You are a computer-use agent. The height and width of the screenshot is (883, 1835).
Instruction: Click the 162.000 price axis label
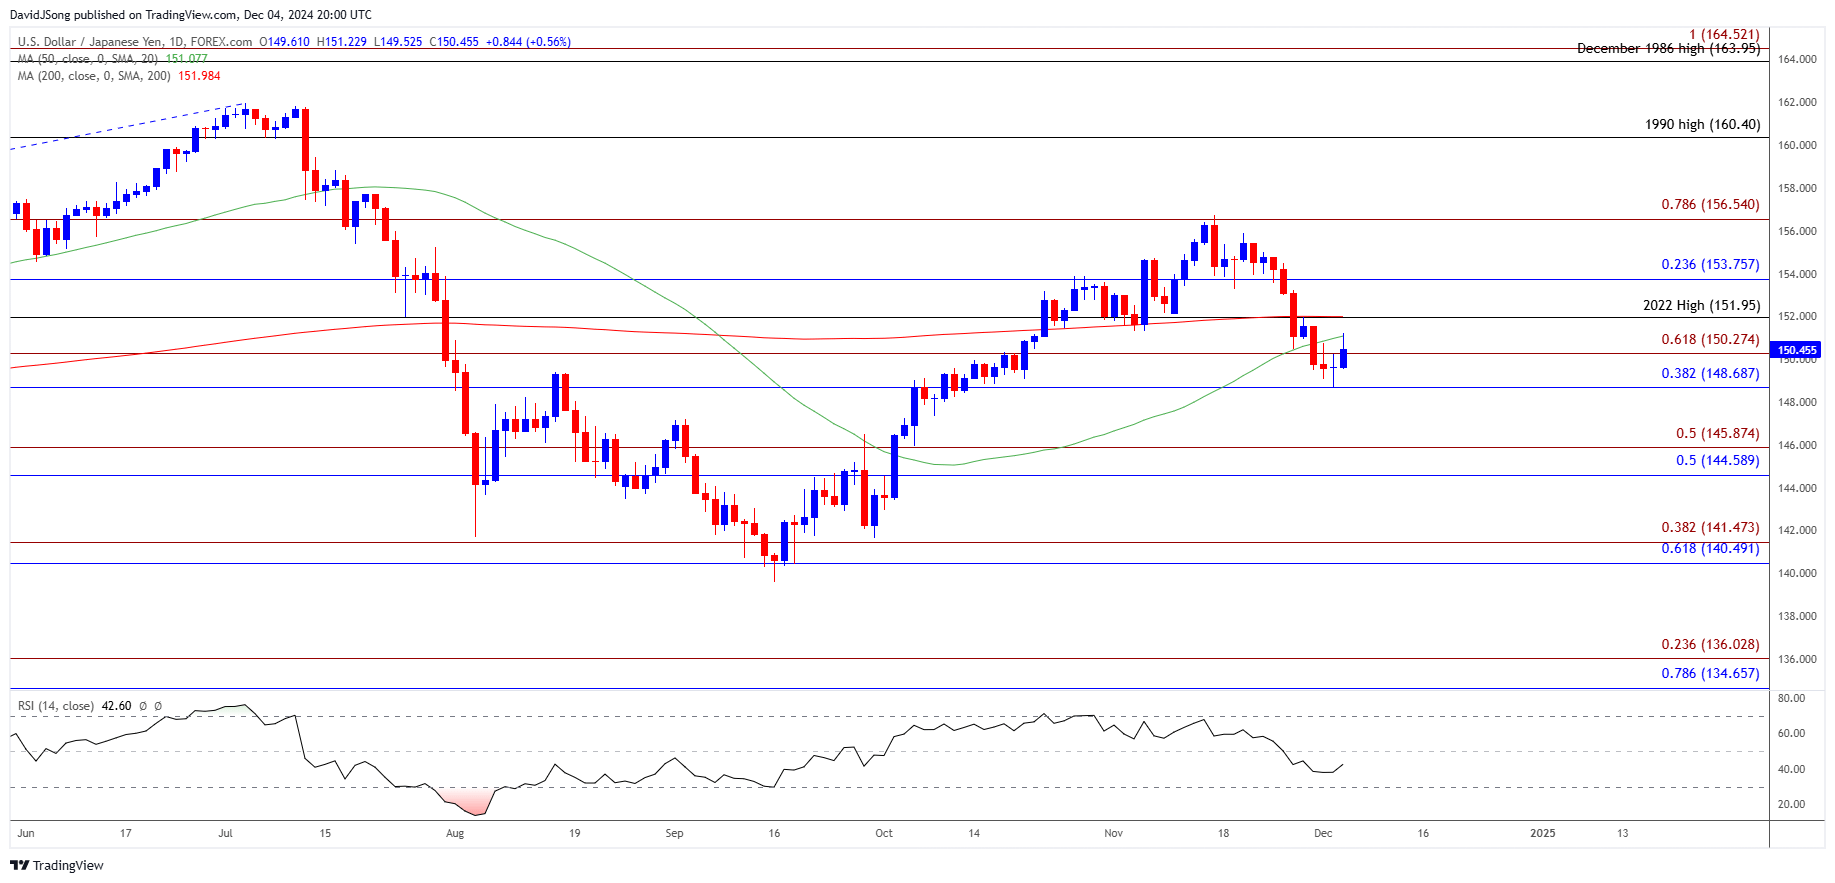pyautogui.click(x=1797, y=103)
